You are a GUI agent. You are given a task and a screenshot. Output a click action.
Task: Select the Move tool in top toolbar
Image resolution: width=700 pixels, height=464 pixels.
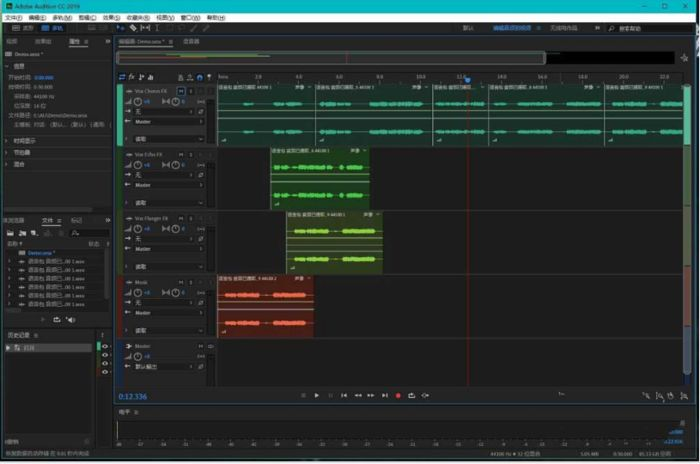121,28
